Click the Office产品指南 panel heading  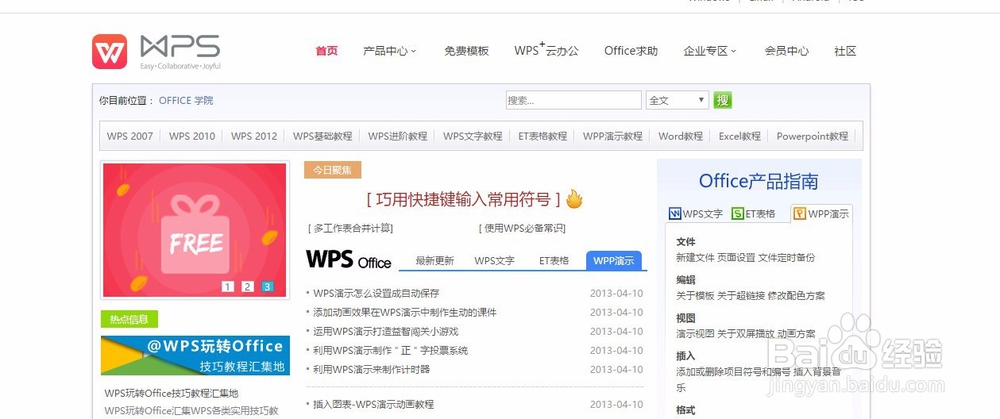(x=758, y=181)
